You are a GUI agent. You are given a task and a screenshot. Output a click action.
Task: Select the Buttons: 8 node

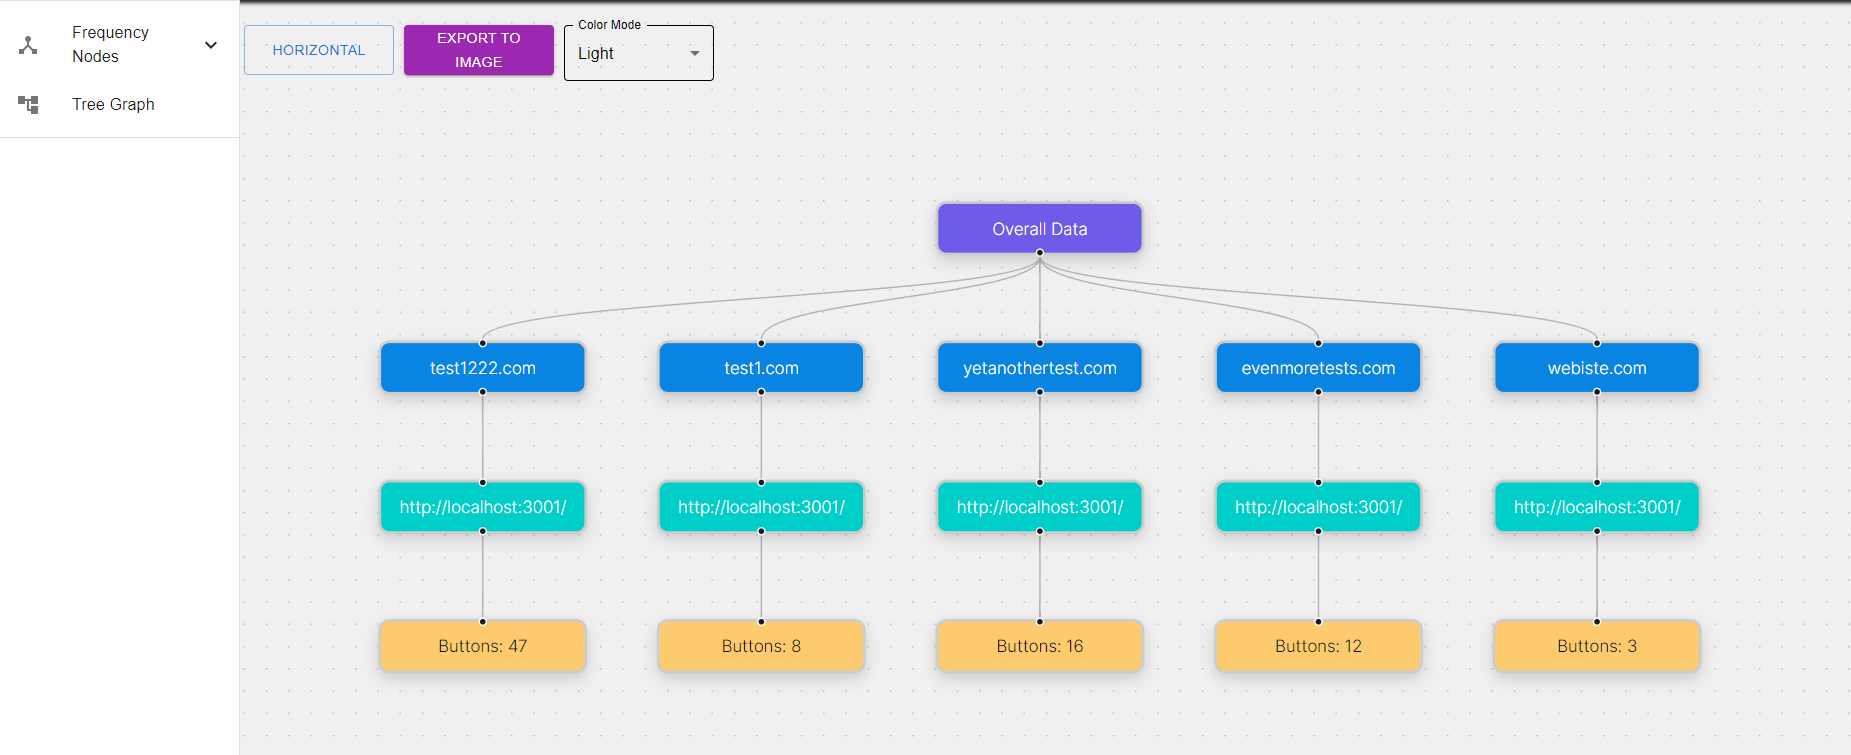tap(761, 646)
